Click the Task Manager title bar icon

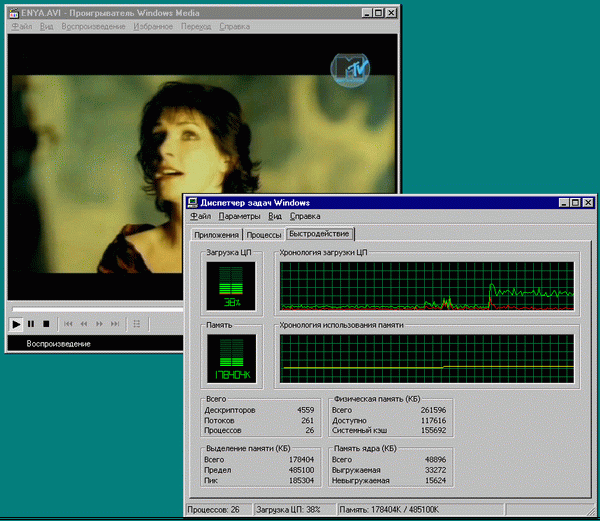(x=193, y=201)
